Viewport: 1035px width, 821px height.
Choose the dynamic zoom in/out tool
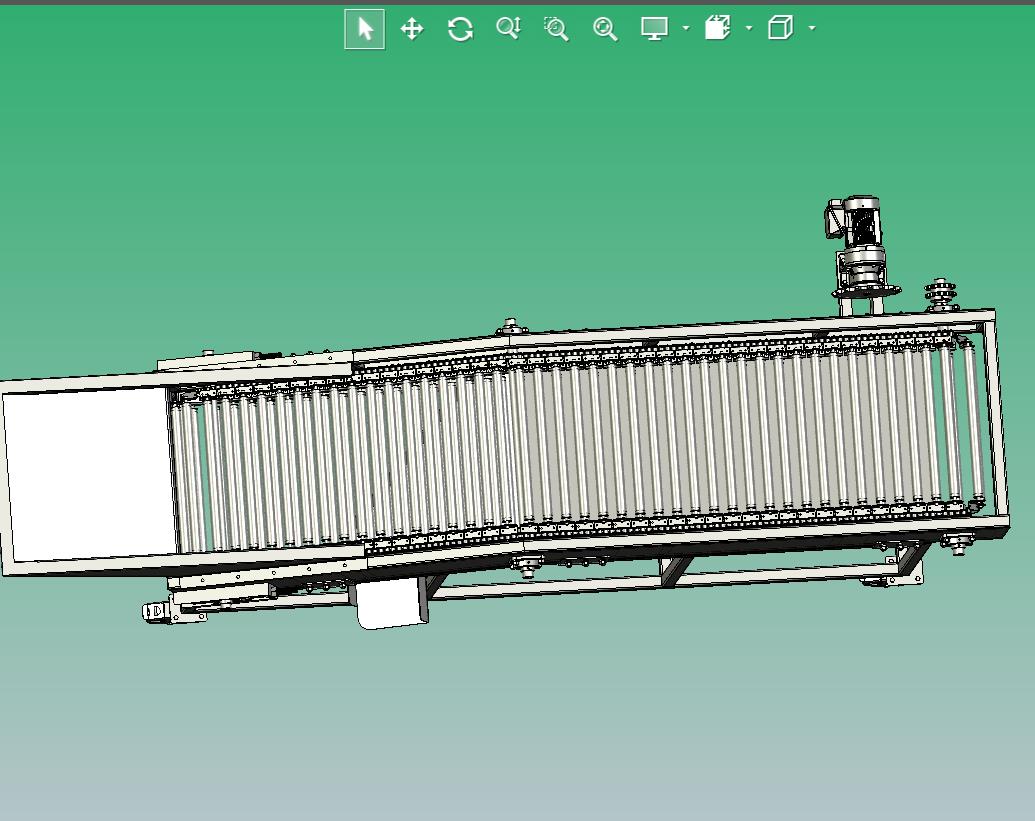tap(508, 29)
